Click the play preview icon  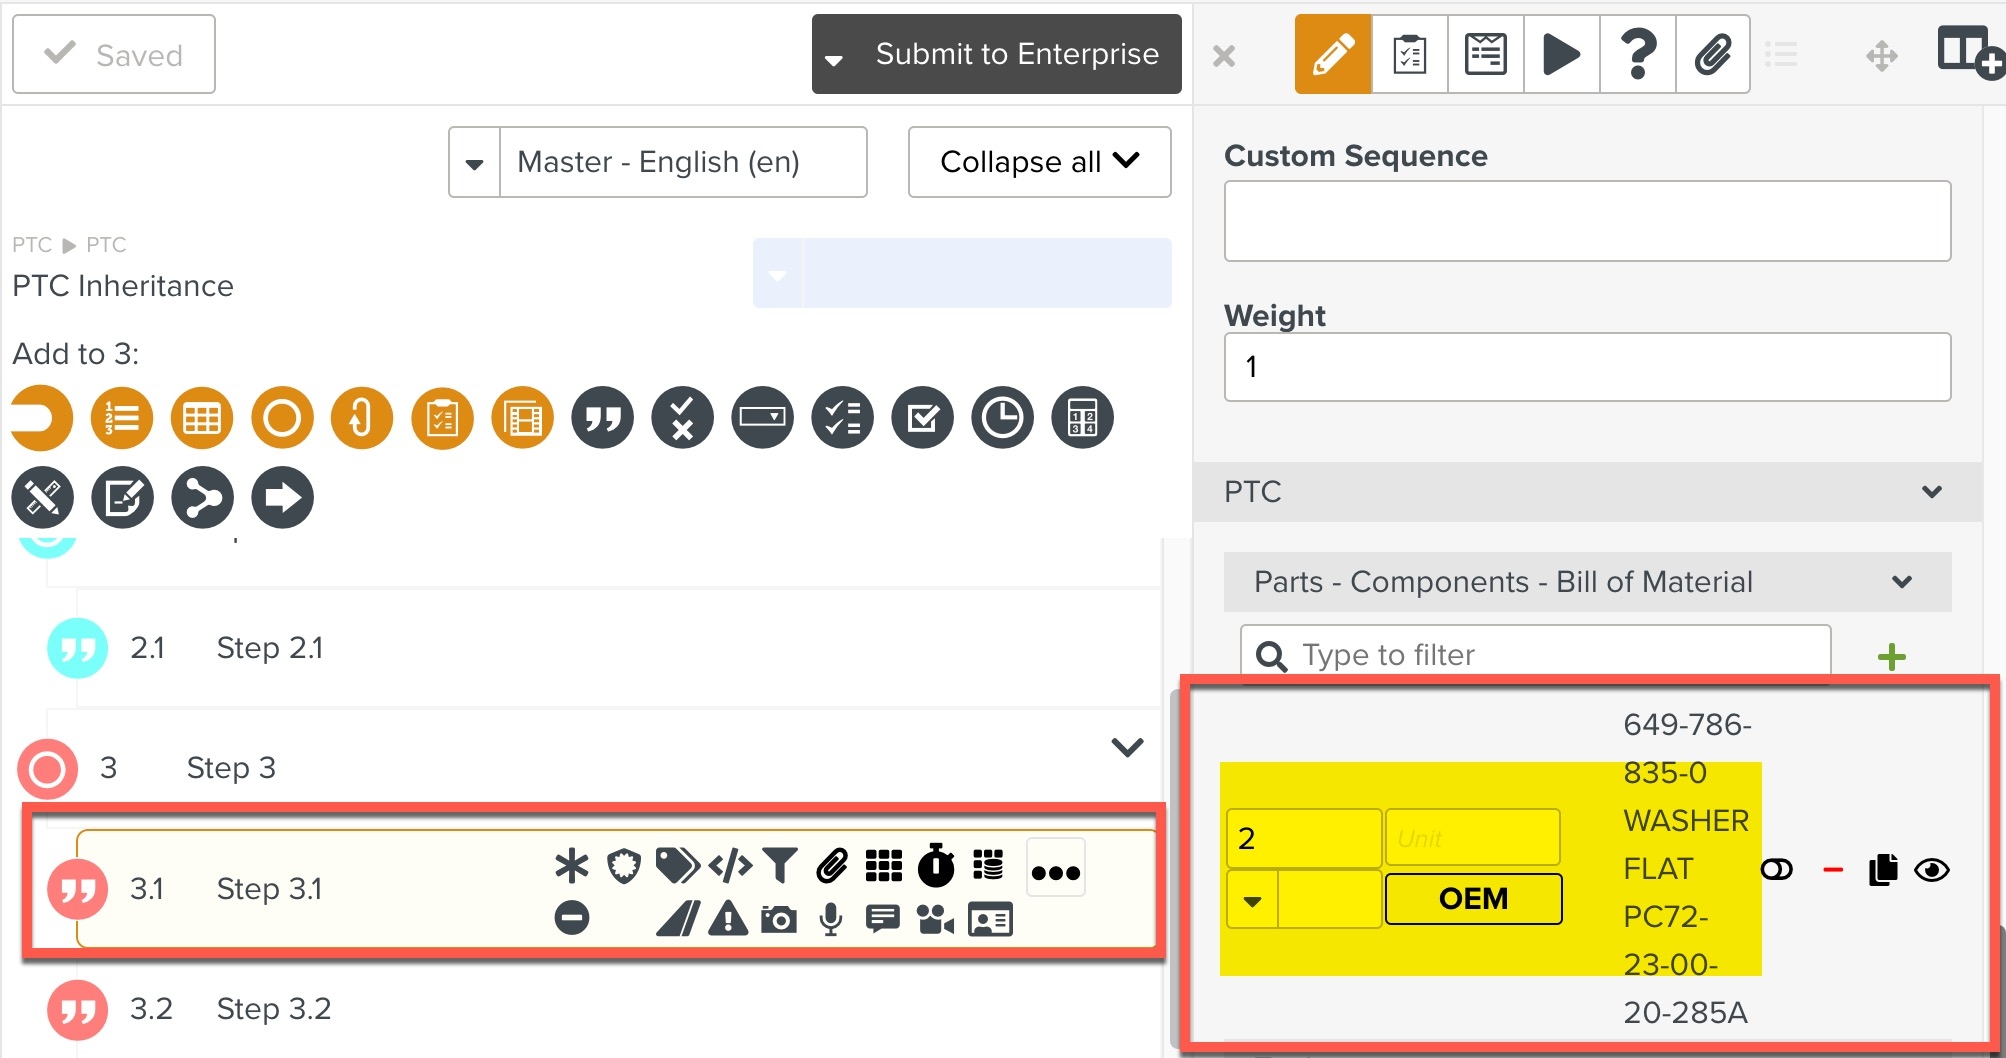point(1561,54)
